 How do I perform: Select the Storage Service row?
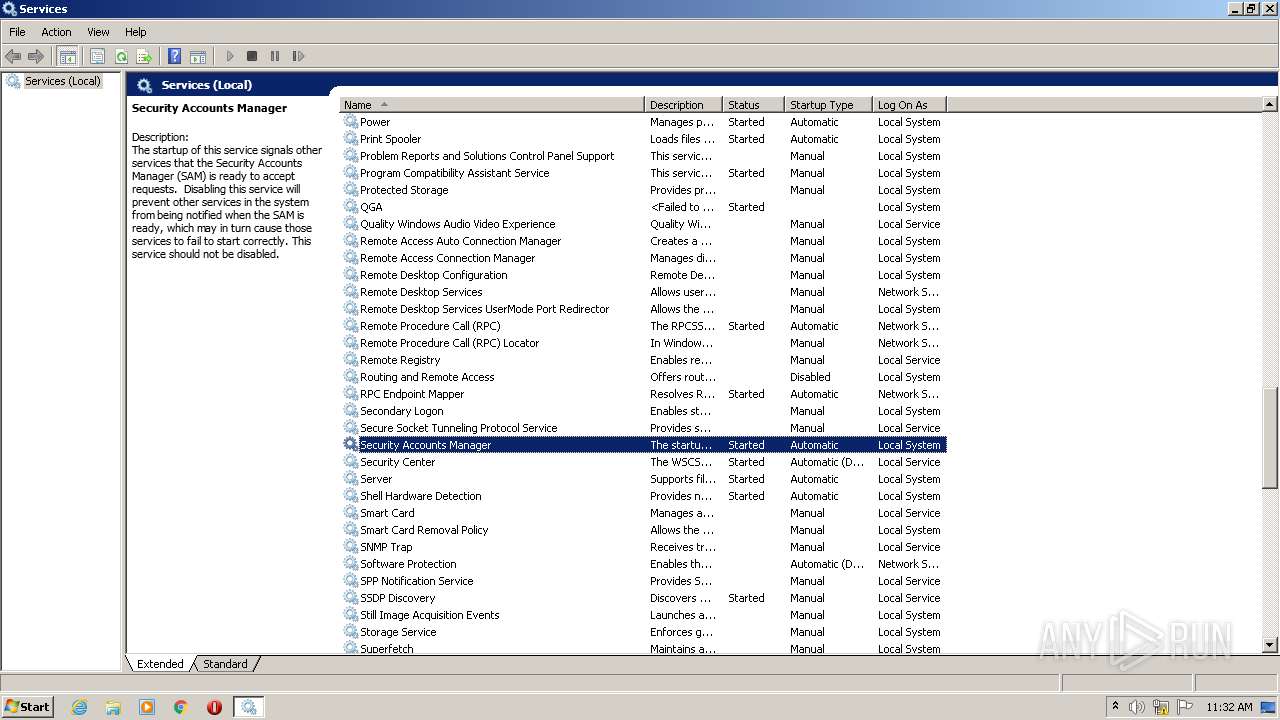(643, 632)
